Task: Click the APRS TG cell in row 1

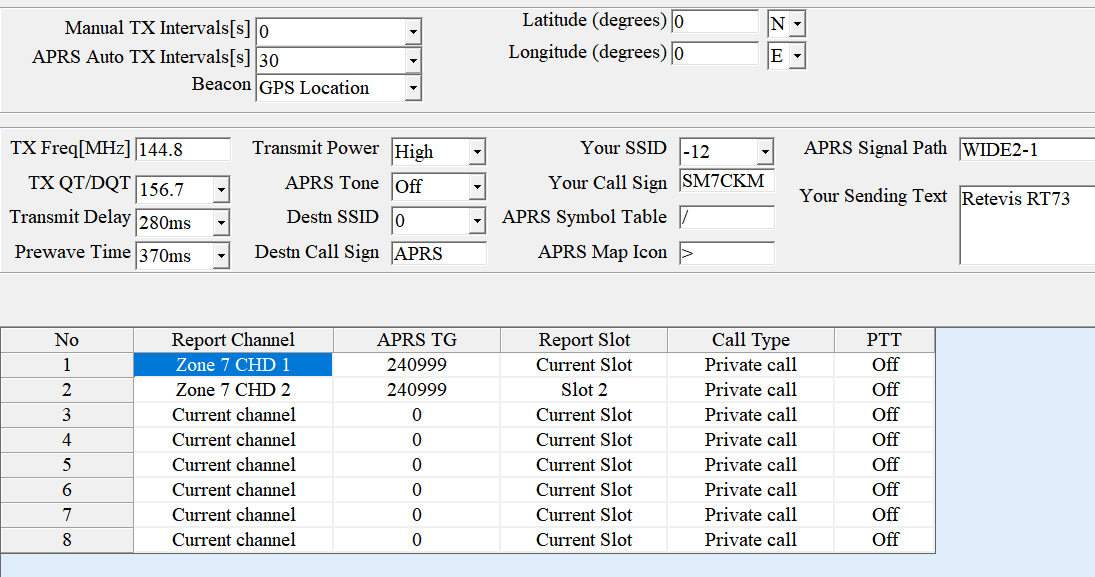Action: 416,365
